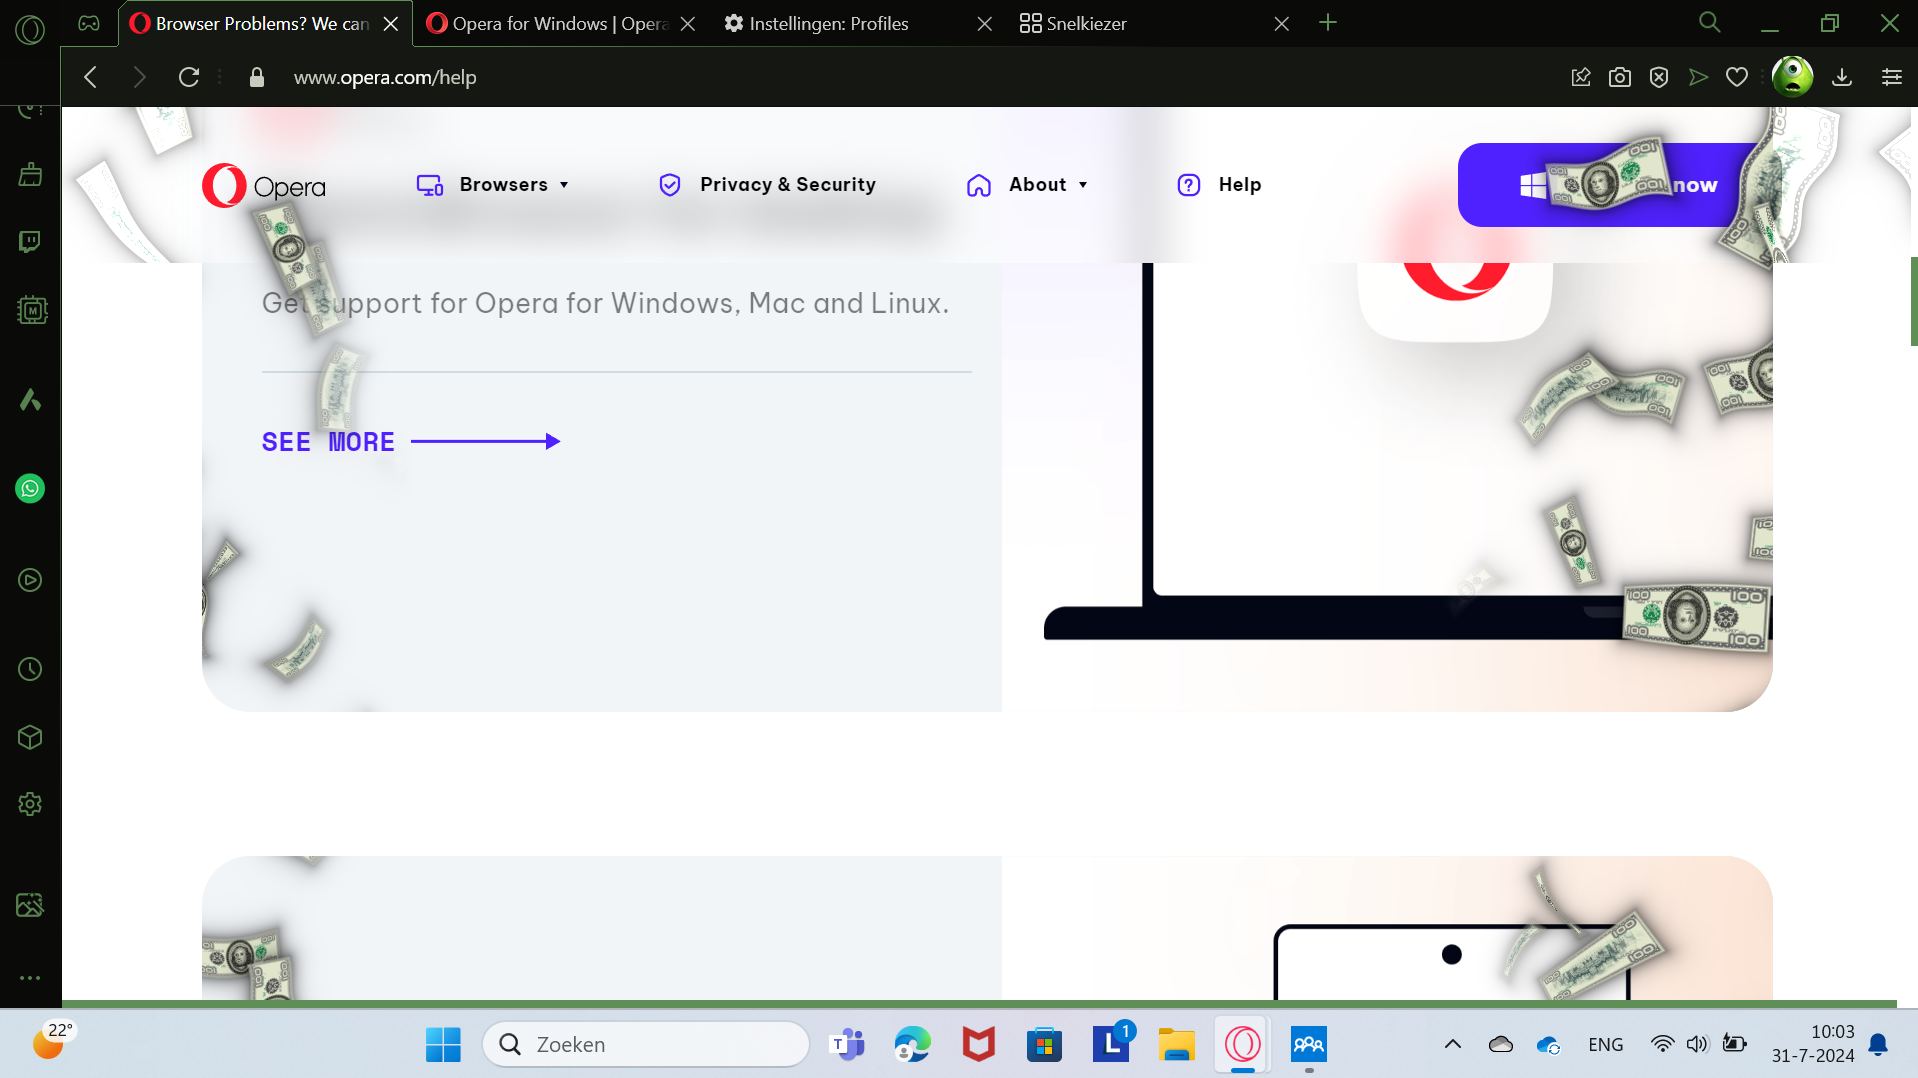The height and width of the screenshot is (1078, 1918).
Task: Search open tabs with magnifier icon
Action: 1709,22
